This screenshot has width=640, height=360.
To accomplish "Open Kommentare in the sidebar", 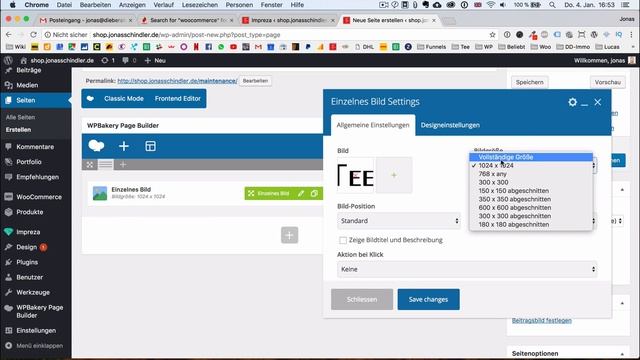I will click(x=36, y=147).
